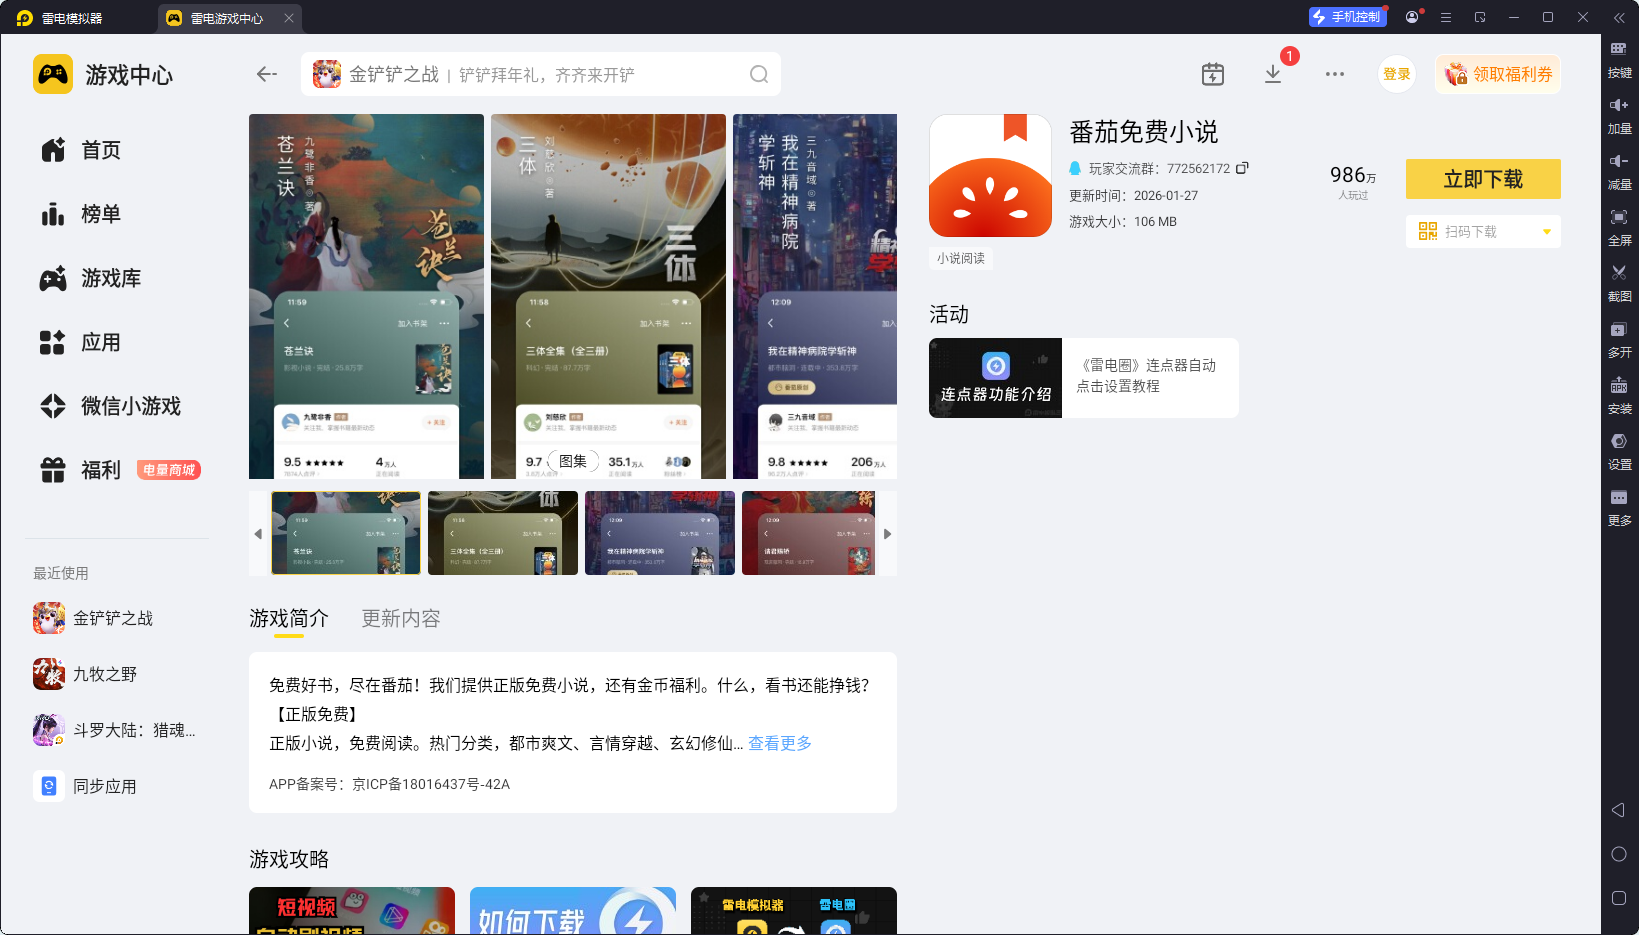Open 金铲铲之战 from recently used
This screenshot has height=935, width=1639.
pos(93,618)
